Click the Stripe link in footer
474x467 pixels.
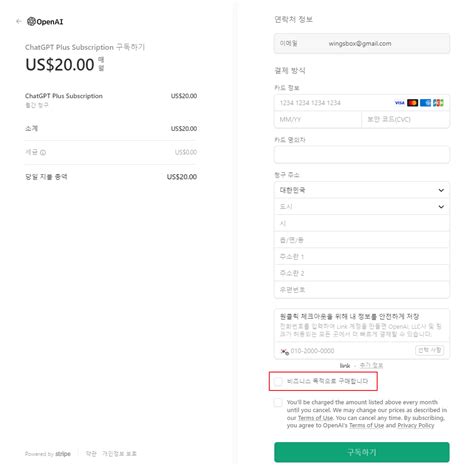coord(63,454)
